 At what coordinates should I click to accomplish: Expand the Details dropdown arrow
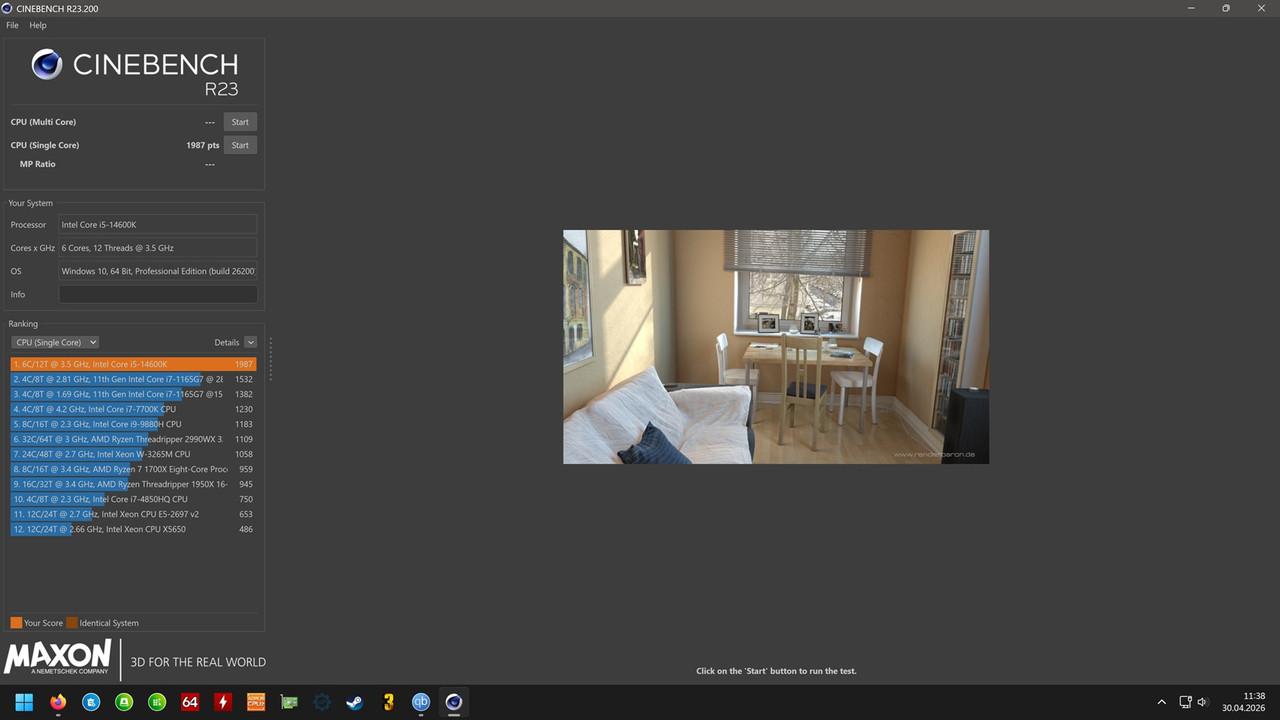click(251, 342)
